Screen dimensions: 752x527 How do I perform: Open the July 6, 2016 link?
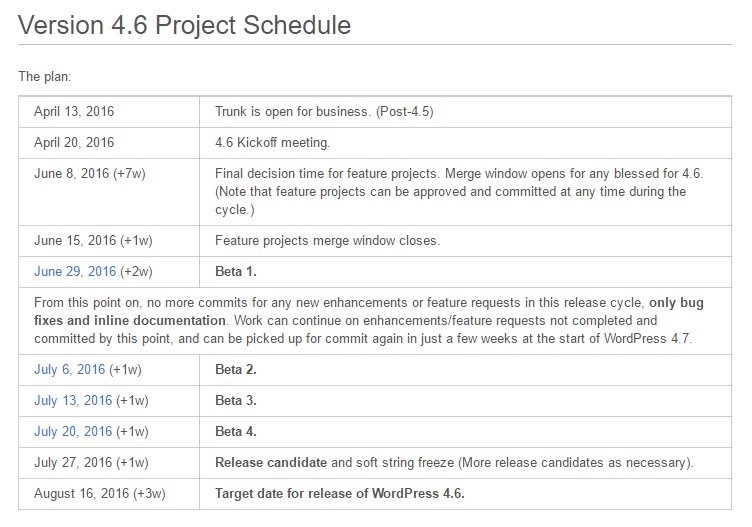click(70, 369)
